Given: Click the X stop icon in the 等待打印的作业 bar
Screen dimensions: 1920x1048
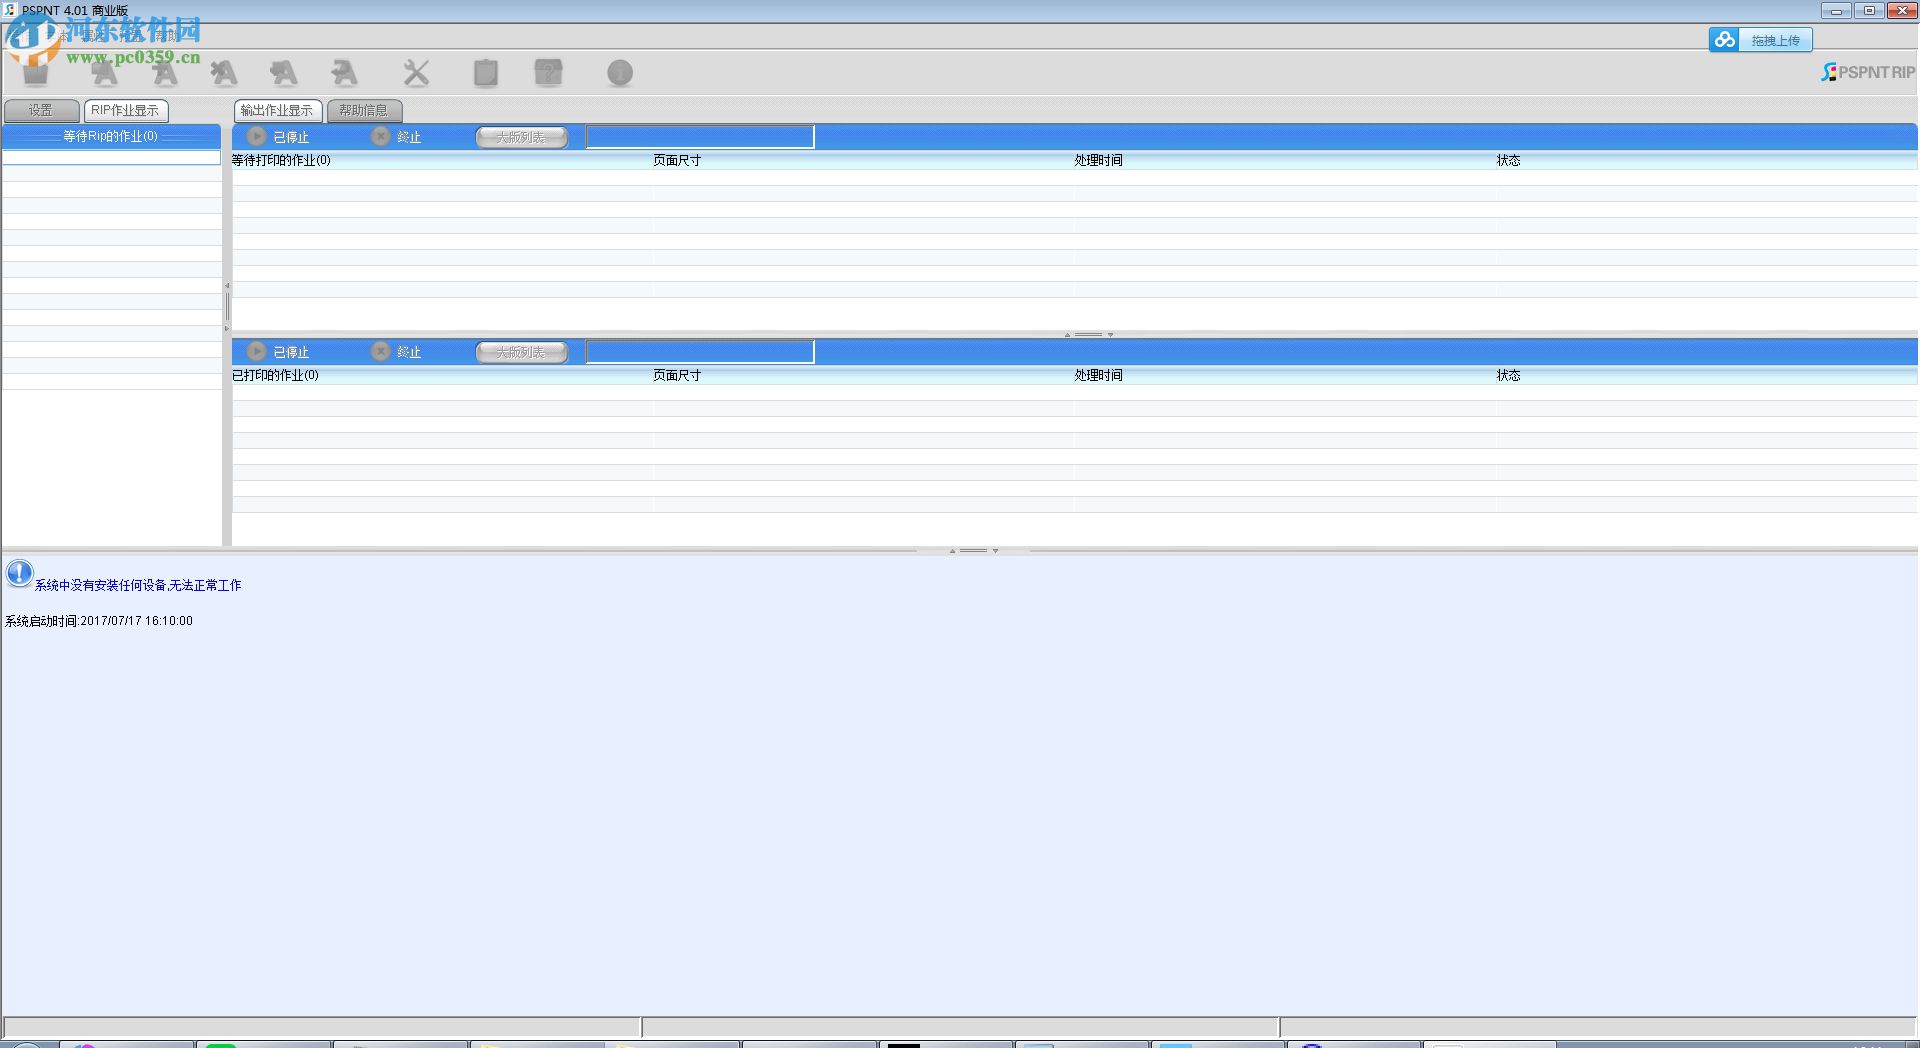Looking at the screenshot, I should [x=381, y=137].
